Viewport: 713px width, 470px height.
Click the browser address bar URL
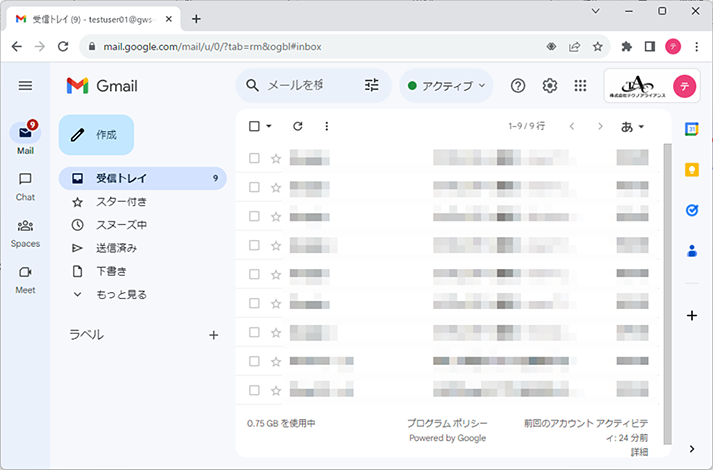click(x=212, y=46)
